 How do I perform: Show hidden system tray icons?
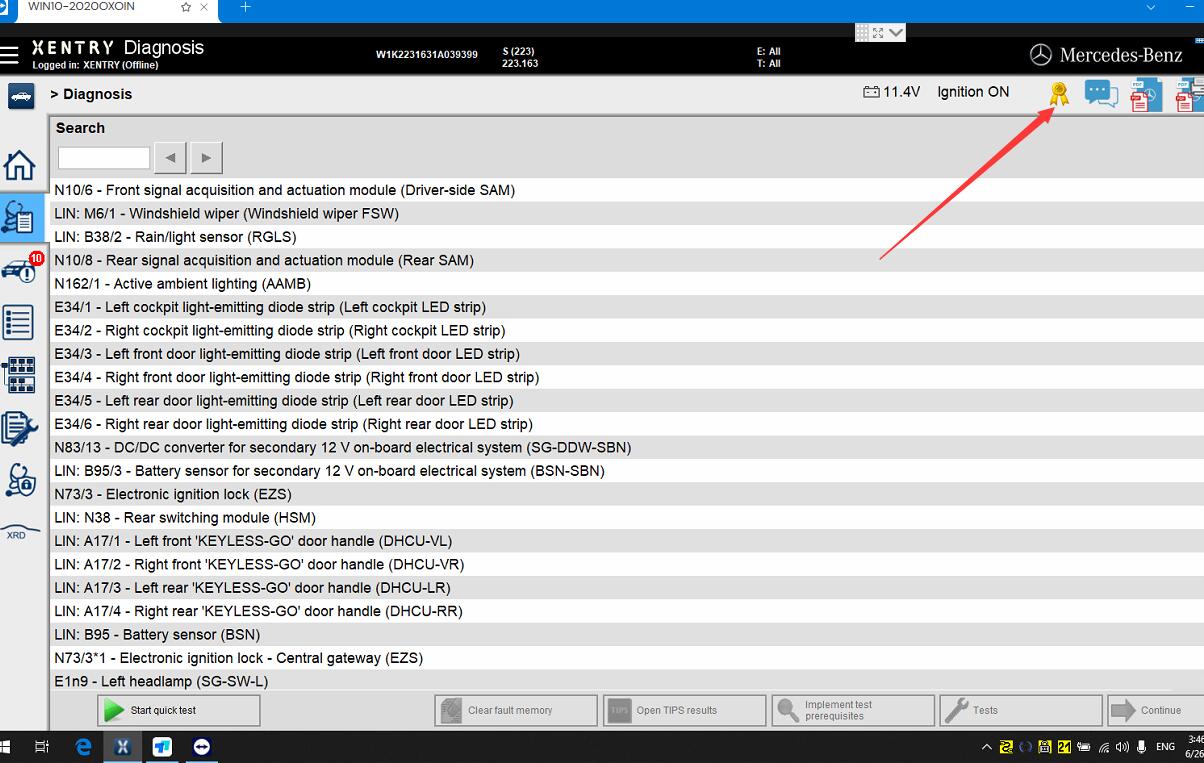(987, 747)
